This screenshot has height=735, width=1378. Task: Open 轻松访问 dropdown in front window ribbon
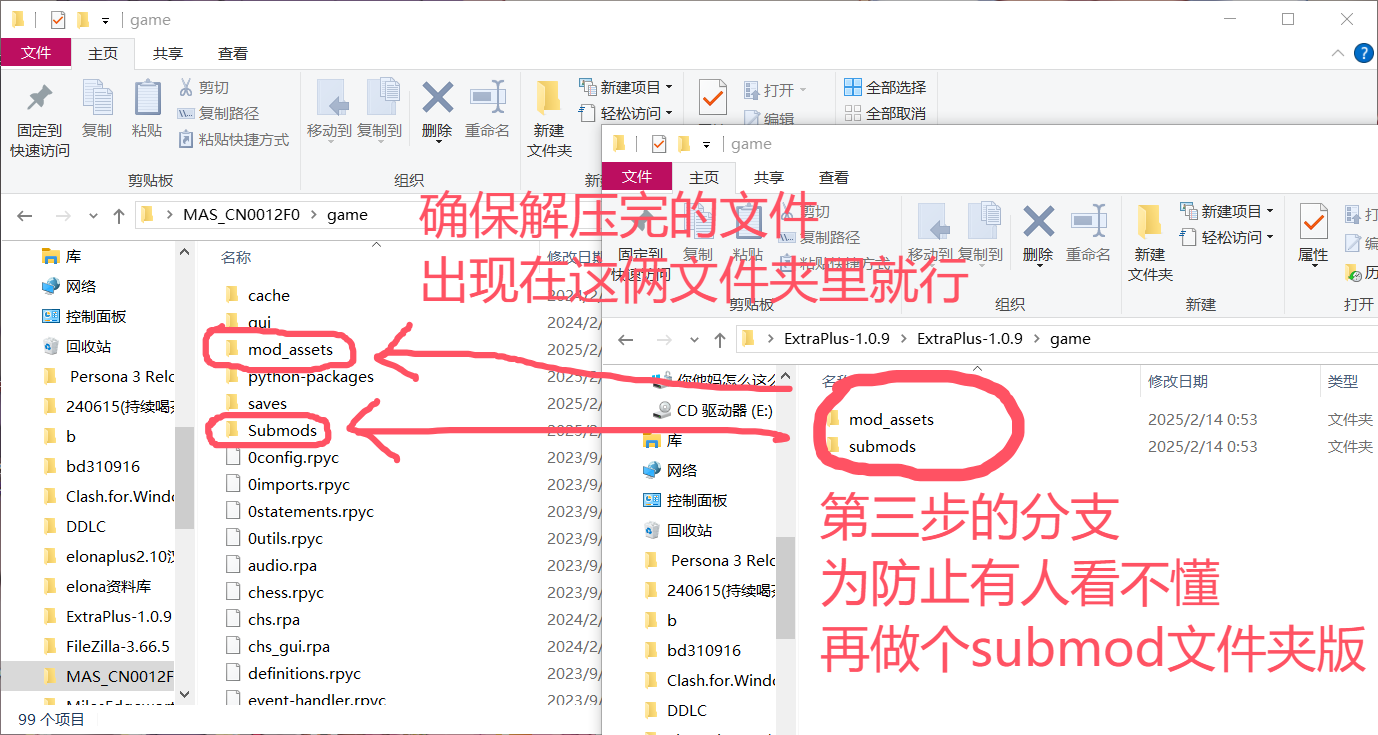coord(1227,237)
